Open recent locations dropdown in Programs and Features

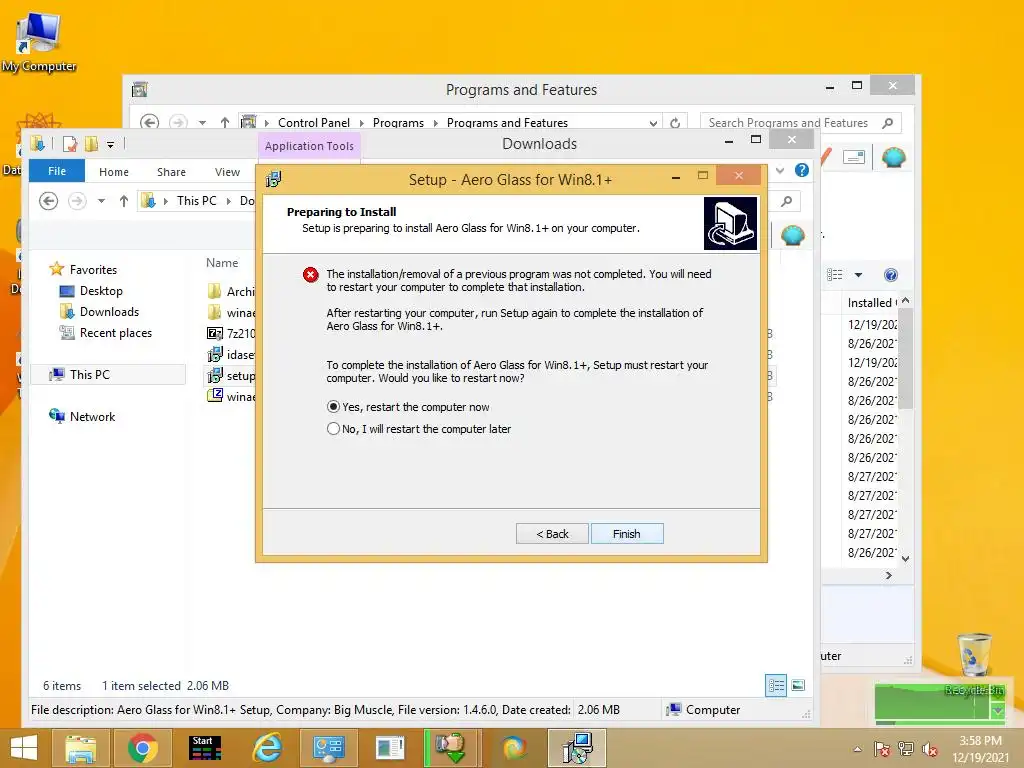[x=202, y=123]
